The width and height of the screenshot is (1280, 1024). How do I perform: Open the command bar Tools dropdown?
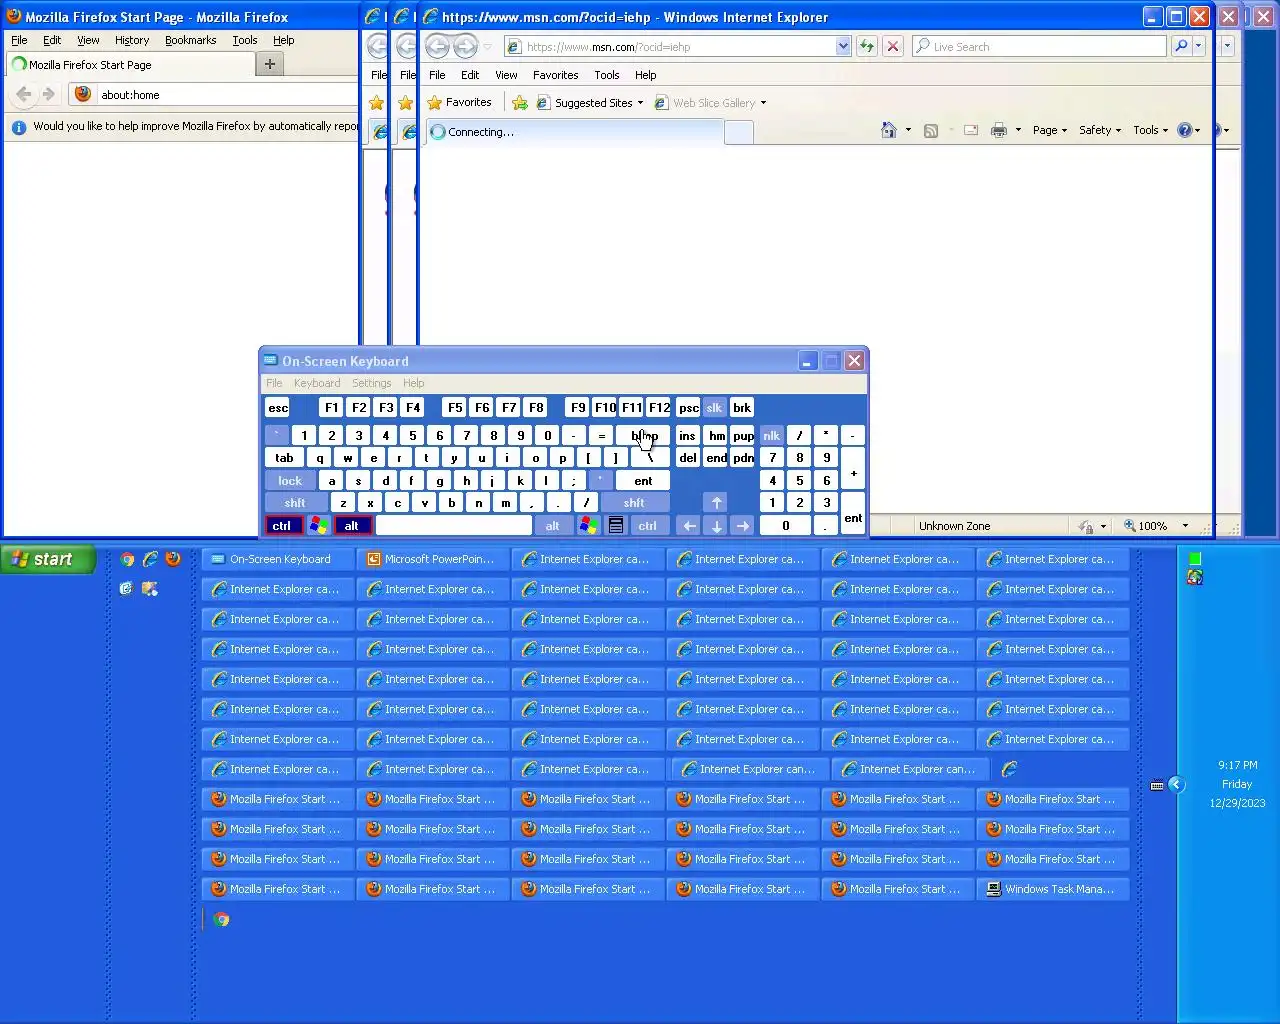coord(1150,130)
